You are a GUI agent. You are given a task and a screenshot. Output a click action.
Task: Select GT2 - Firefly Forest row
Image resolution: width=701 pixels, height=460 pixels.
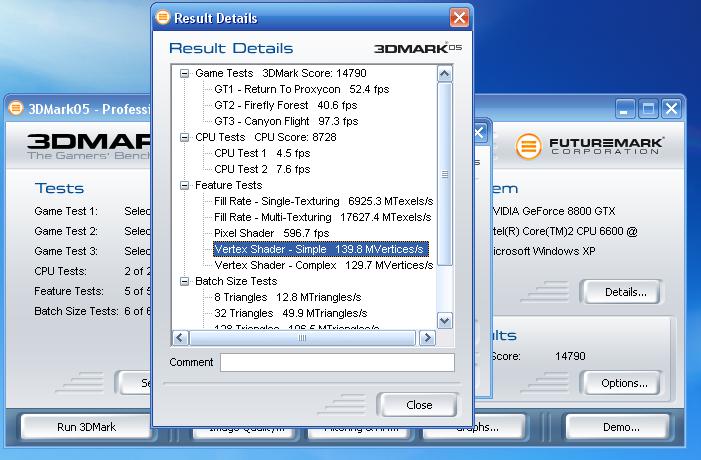point(285,106)
